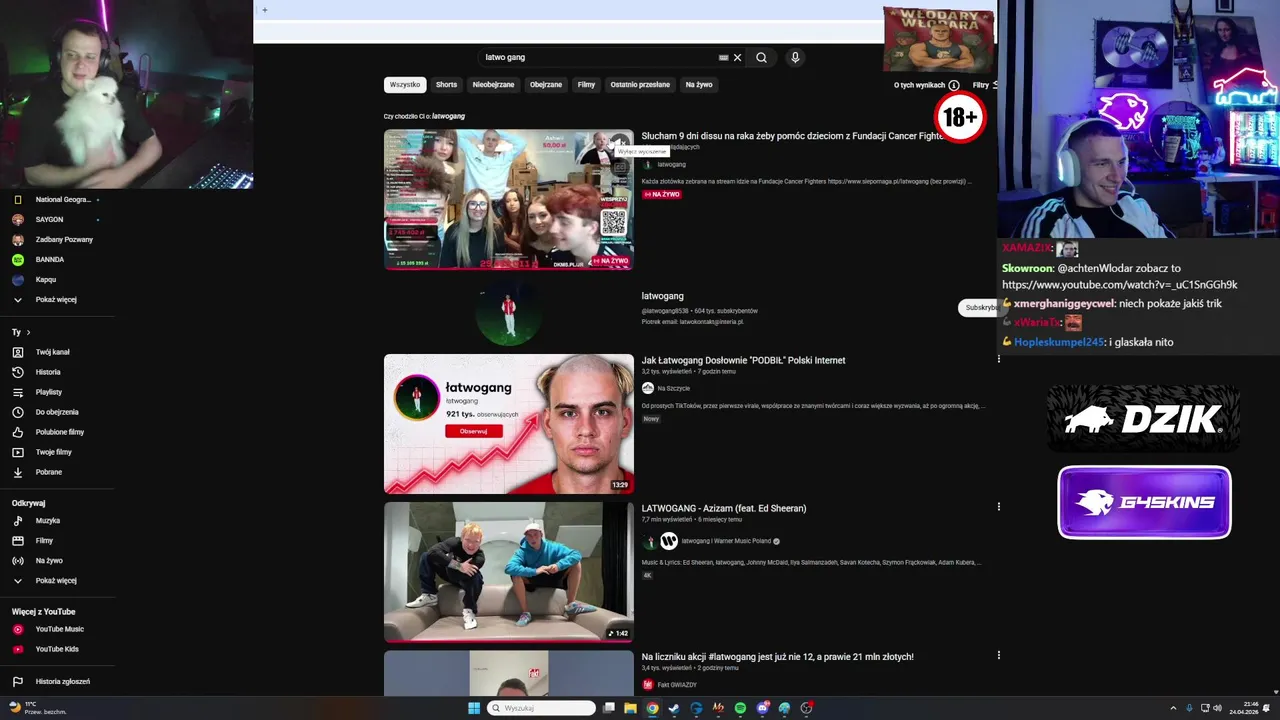
Task: Open the SAYGON subscription channel
Action: pyautogui.click(x=49, y=220)
